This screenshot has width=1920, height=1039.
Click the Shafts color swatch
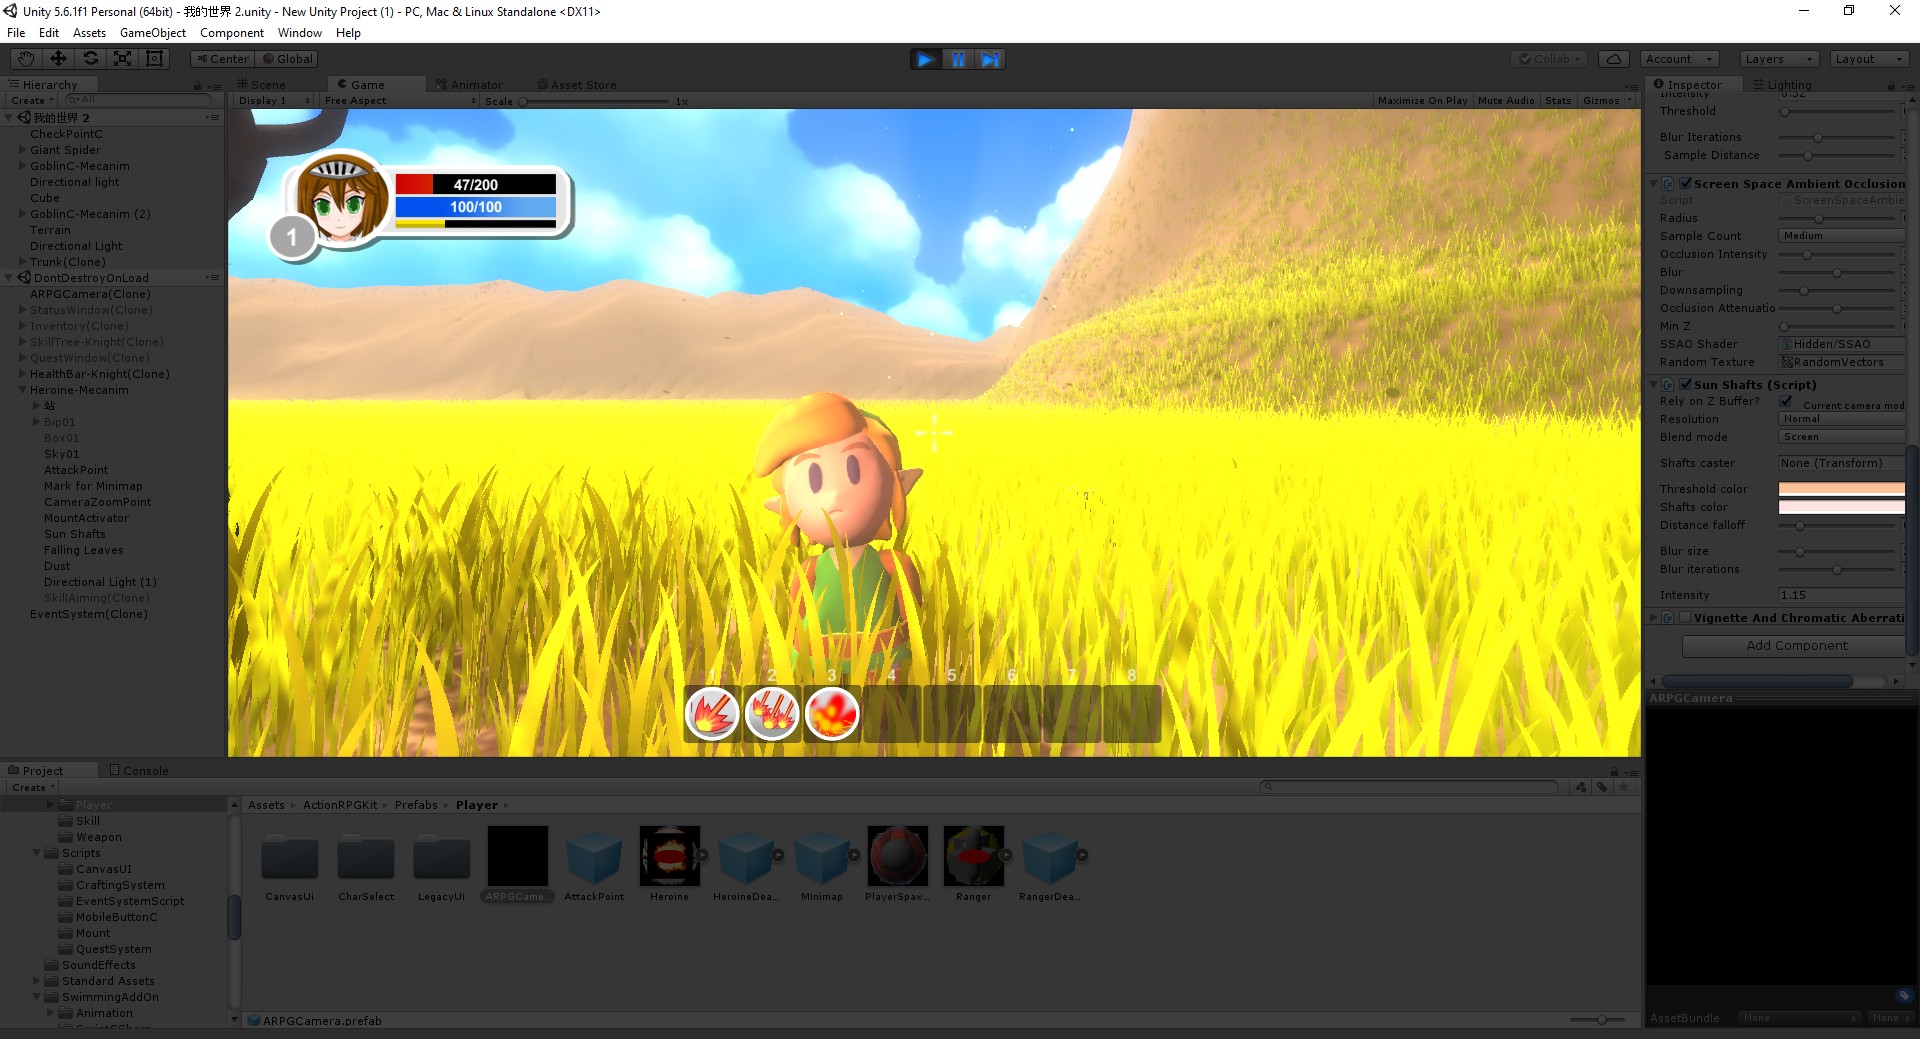pyautogui.click(x=1841, y=507)
